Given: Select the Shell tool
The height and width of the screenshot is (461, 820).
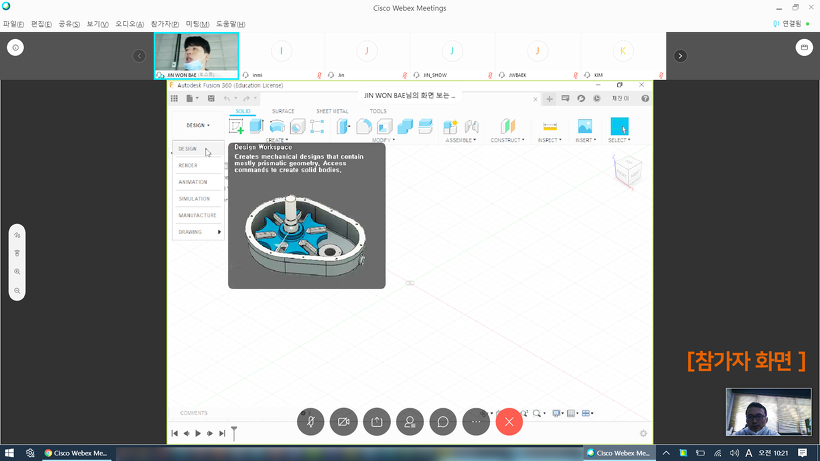Looking at the screenshot, I should [x=384, y=126].
